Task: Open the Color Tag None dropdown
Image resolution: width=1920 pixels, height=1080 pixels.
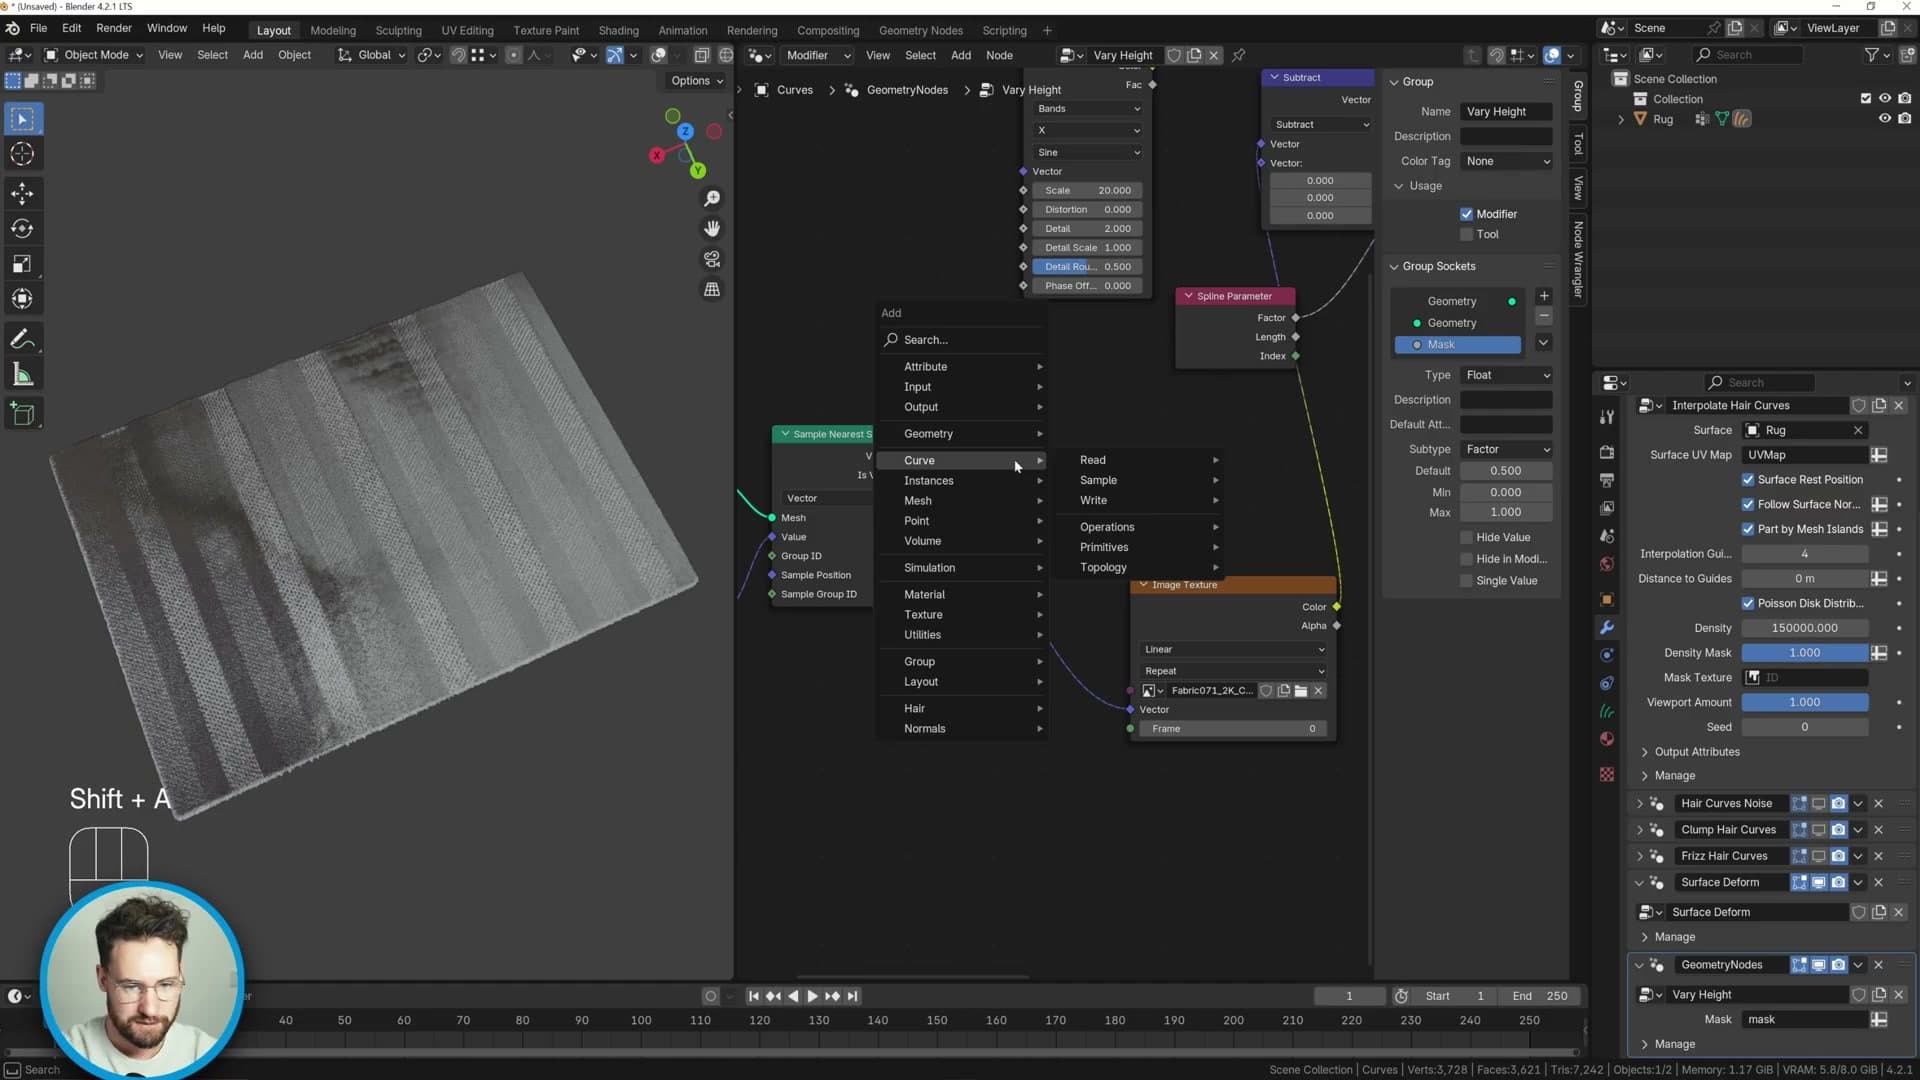Action: click(x=1506, y=161)
